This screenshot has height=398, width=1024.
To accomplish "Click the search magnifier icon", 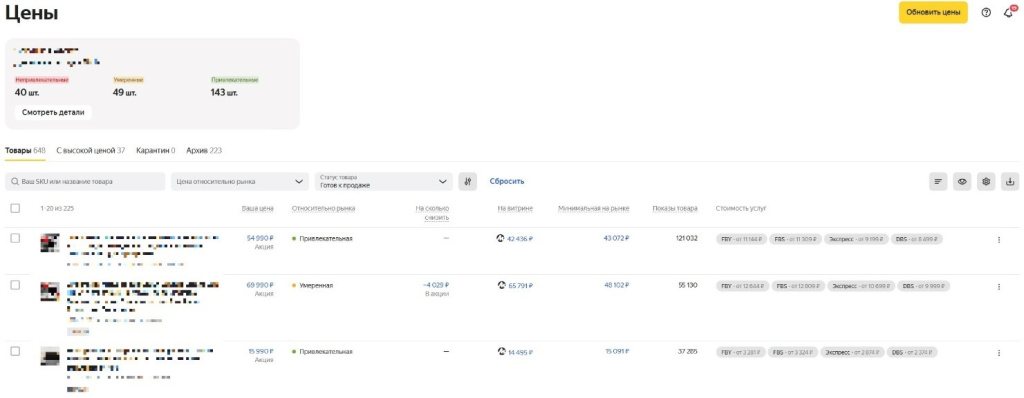I will click(x=15, y=182).
